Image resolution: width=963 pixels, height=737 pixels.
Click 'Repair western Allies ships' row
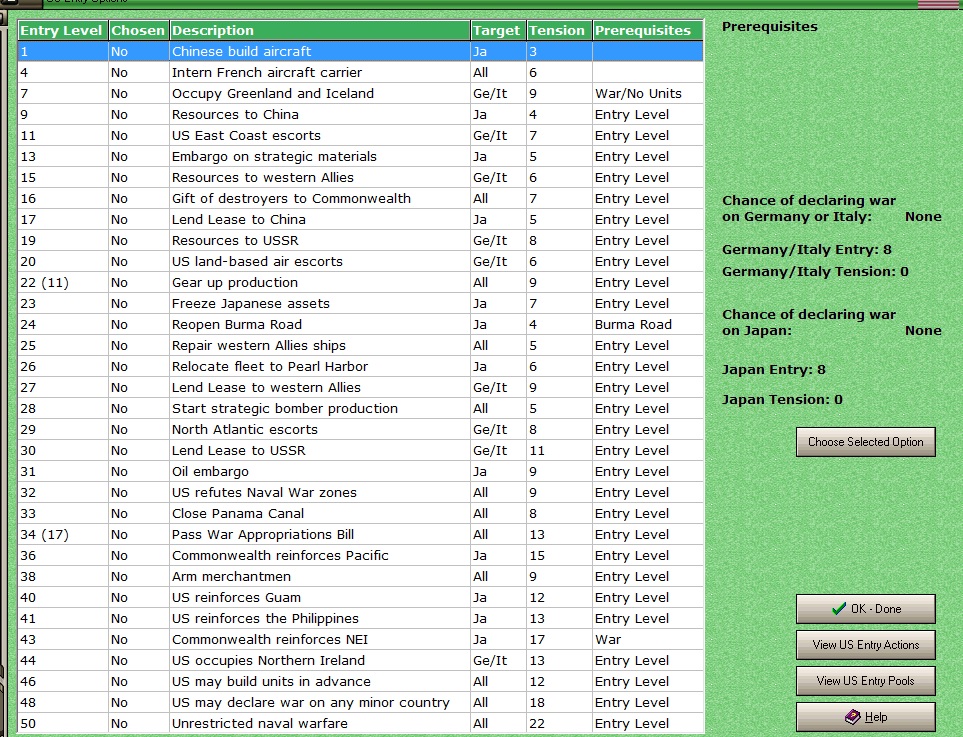click(361, 345)
